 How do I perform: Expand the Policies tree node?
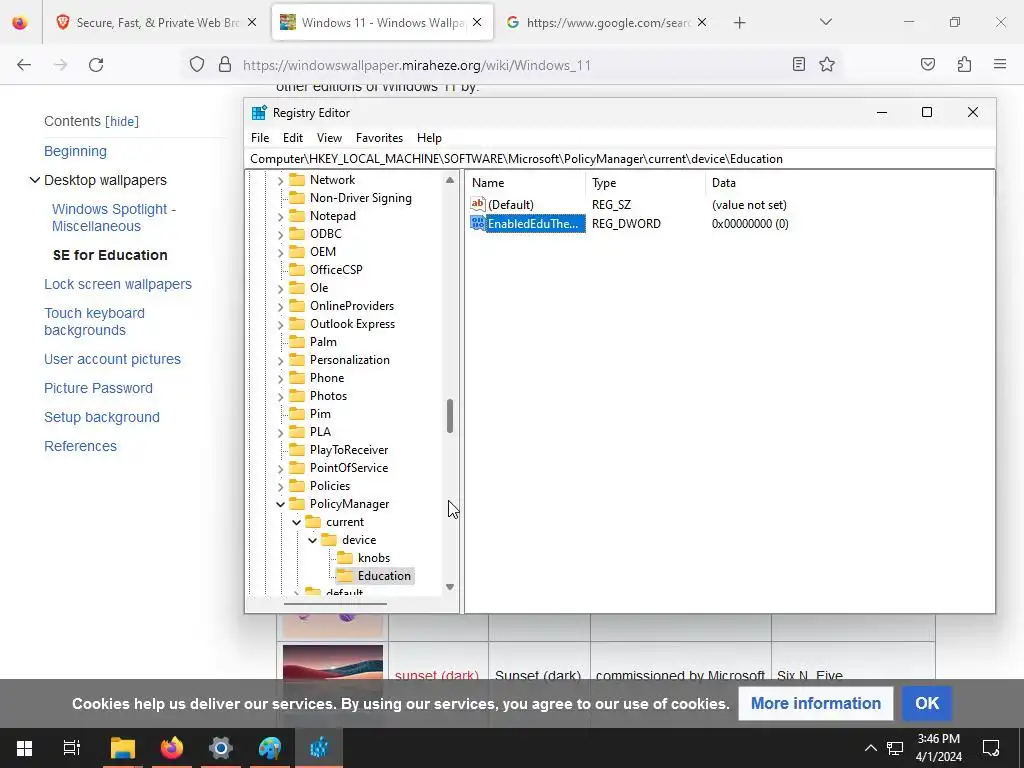(x=280, y=486)
